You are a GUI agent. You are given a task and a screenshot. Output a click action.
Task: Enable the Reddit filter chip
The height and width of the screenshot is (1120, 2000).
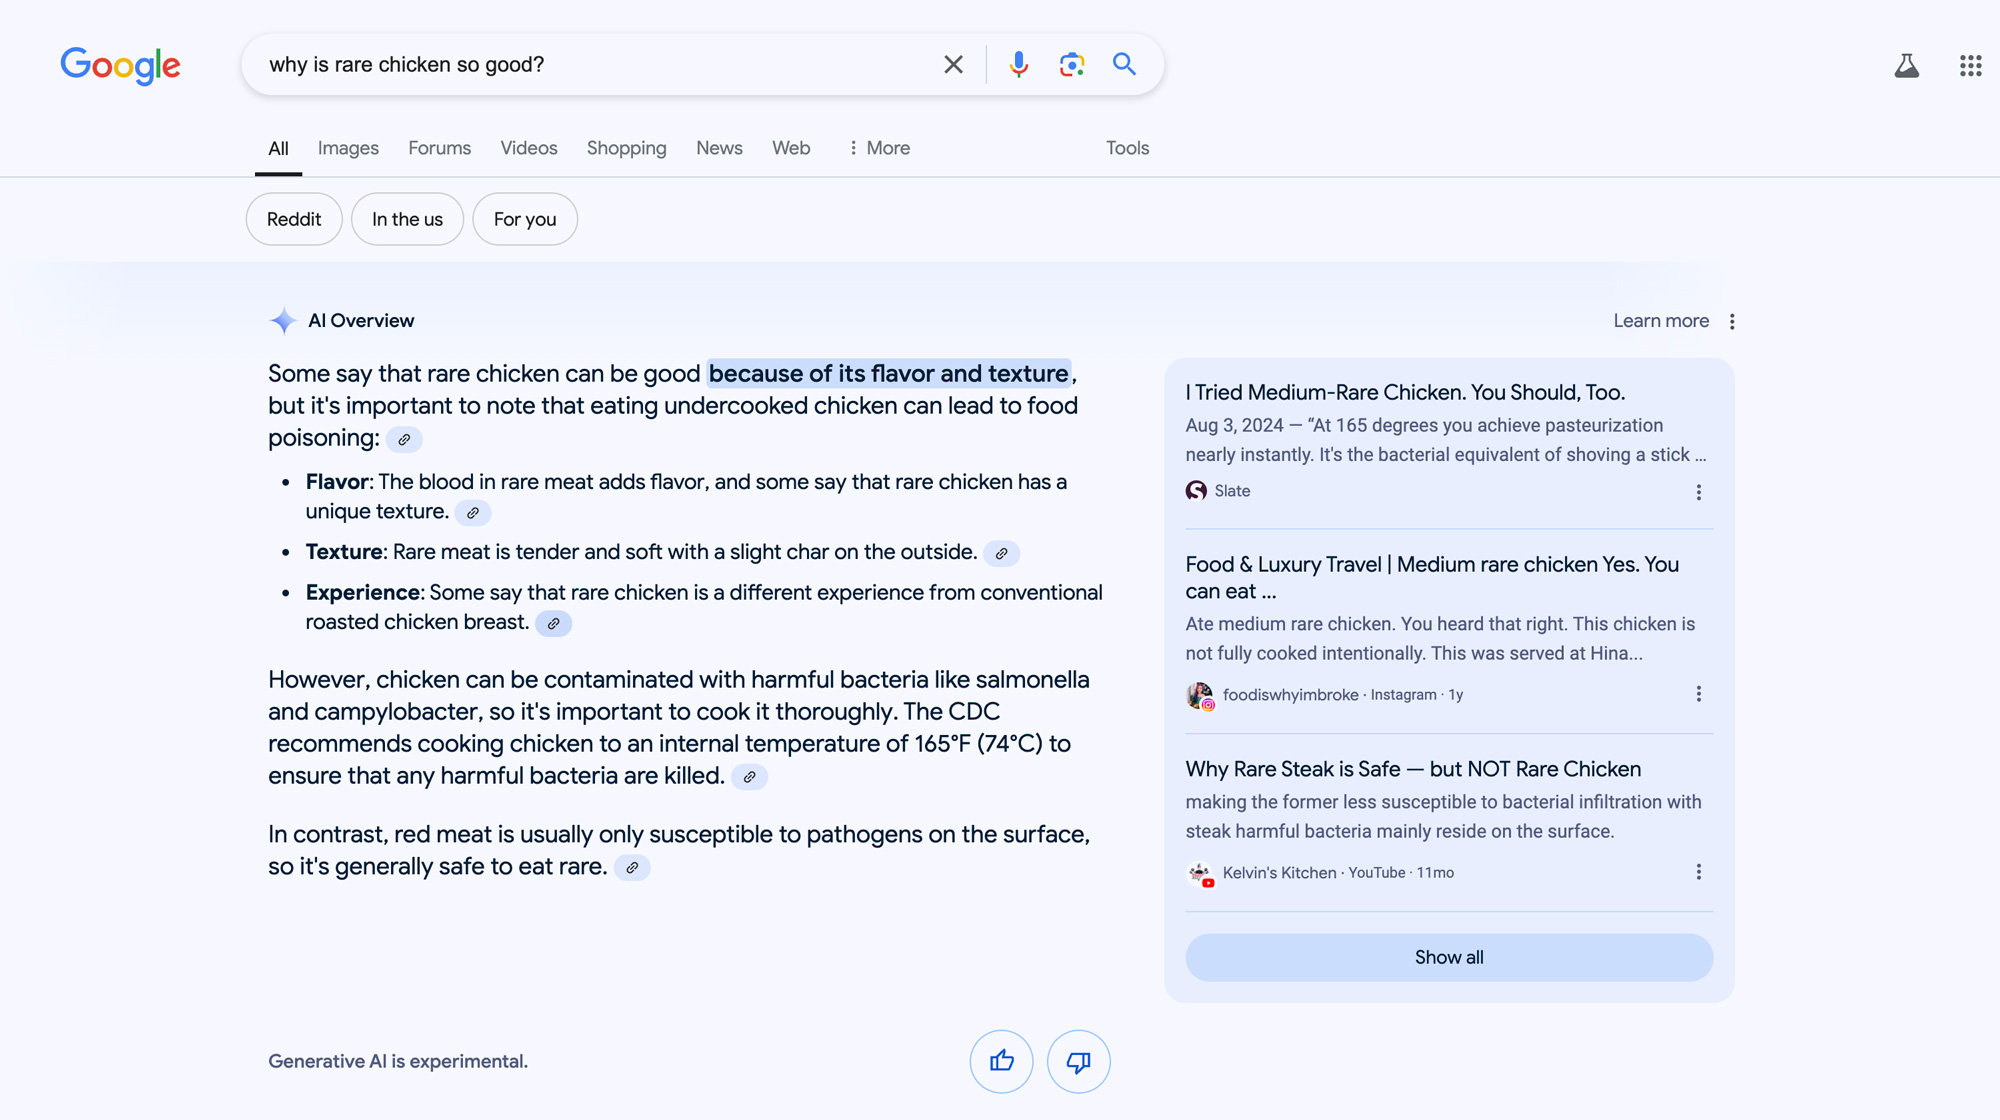click(293, 219)
